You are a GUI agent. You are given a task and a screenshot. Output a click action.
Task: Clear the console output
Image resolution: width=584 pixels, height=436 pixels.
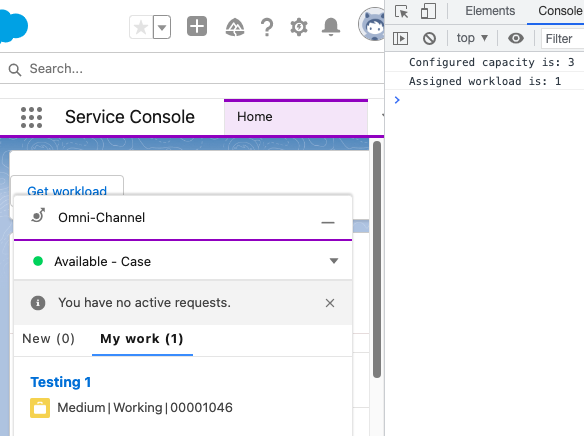click(x=429, y=38)
